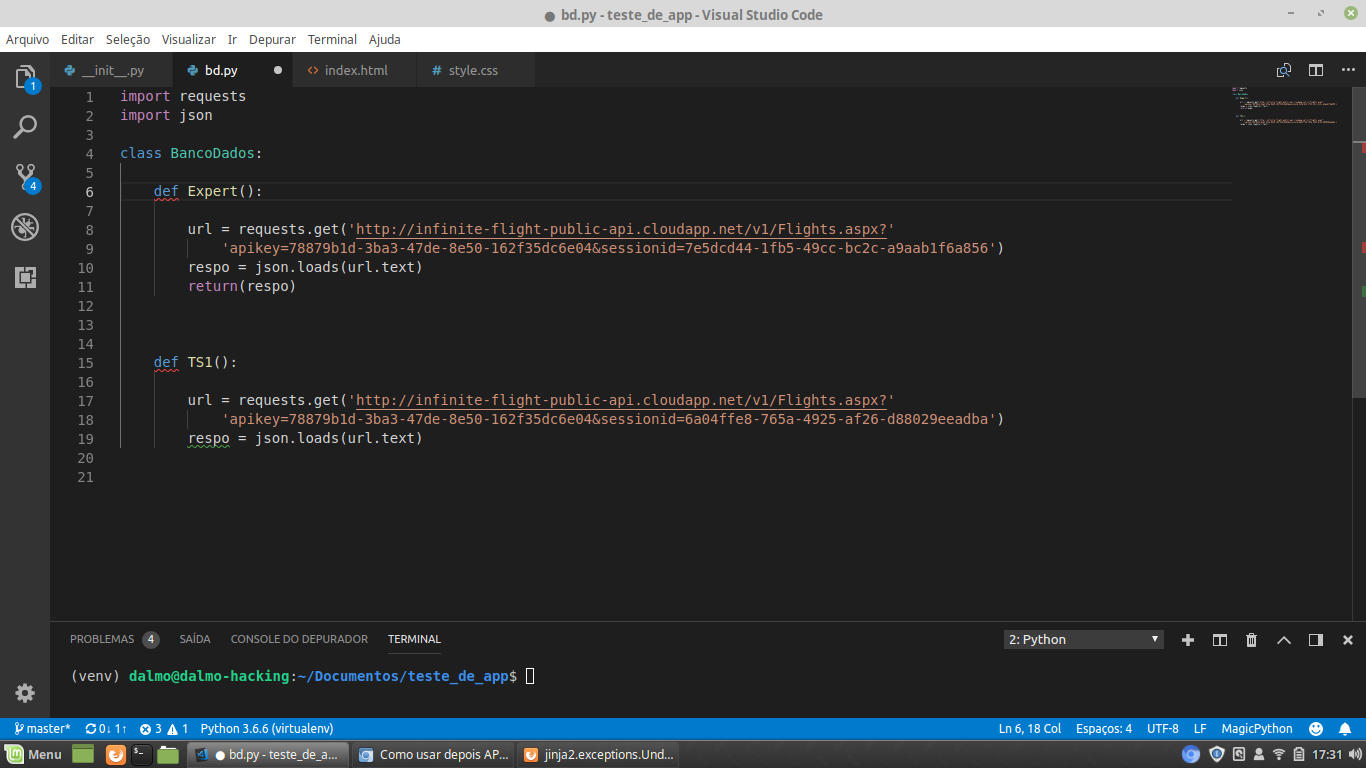Create a new terminal with plus icon

point(1188,640)
